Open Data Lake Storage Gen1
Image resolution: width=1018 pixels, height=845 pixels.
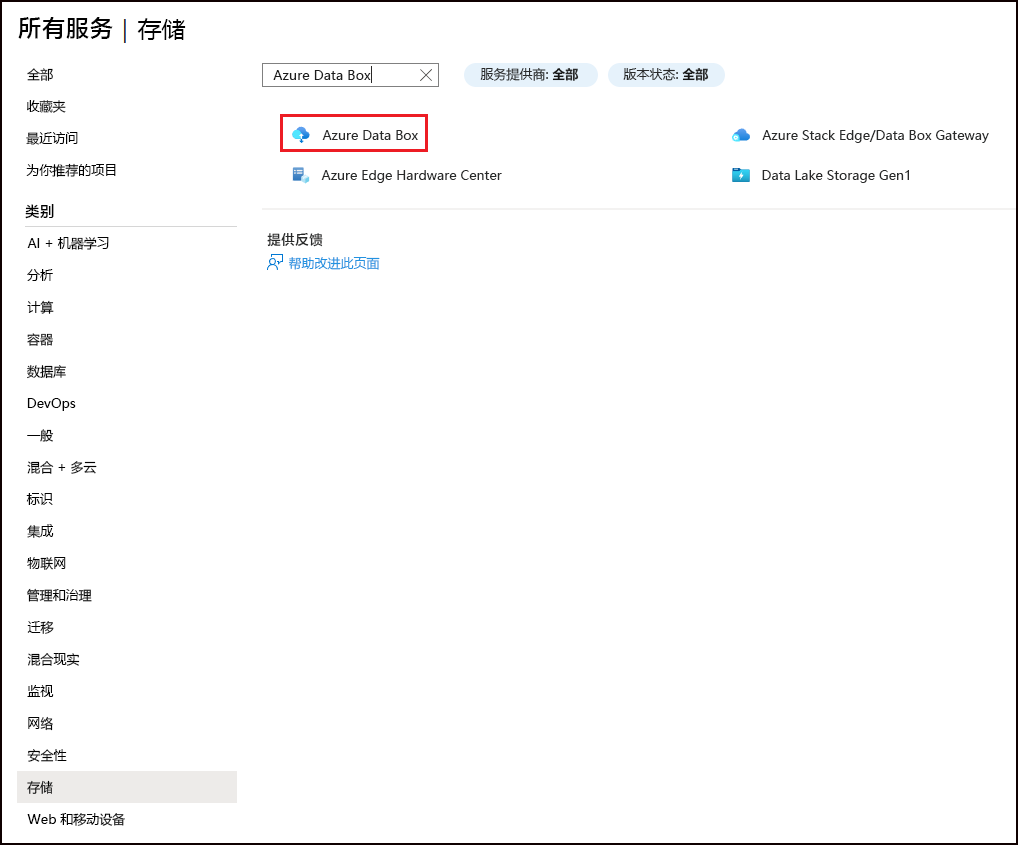tap(836, 175)
